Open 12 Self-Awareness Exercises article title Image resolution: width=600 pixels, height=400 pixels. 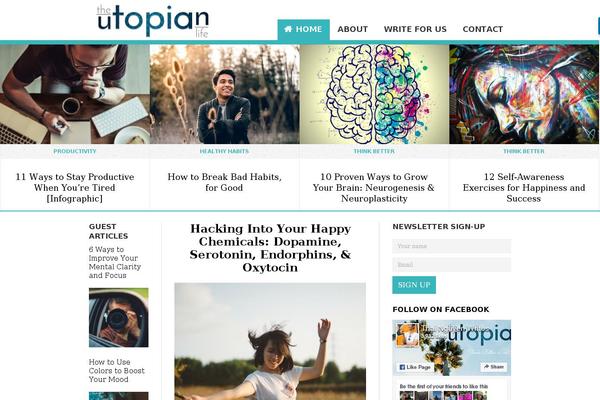click(524, 188)
